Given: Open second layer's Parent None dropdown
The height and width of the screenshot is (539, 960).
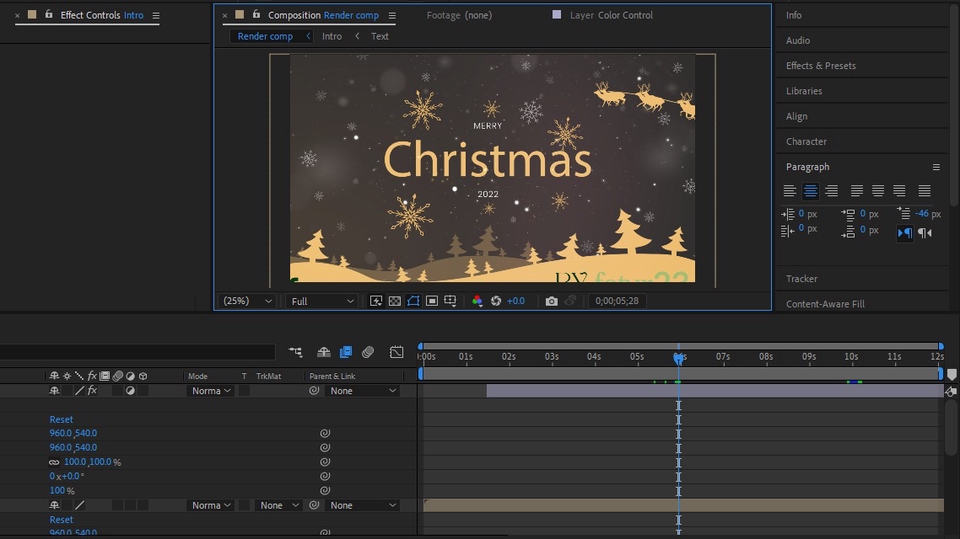Looking at the screenshot, I should pyautogui.click(x=362, y=505).
